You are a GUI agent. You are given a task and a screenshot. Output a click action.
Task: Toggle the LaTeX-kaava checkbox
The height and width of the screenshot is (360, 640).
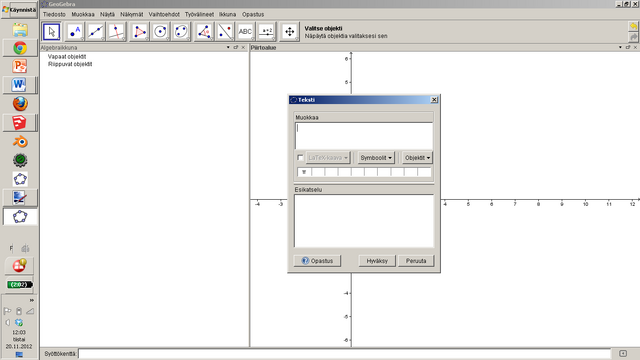[x=300, y=158]
